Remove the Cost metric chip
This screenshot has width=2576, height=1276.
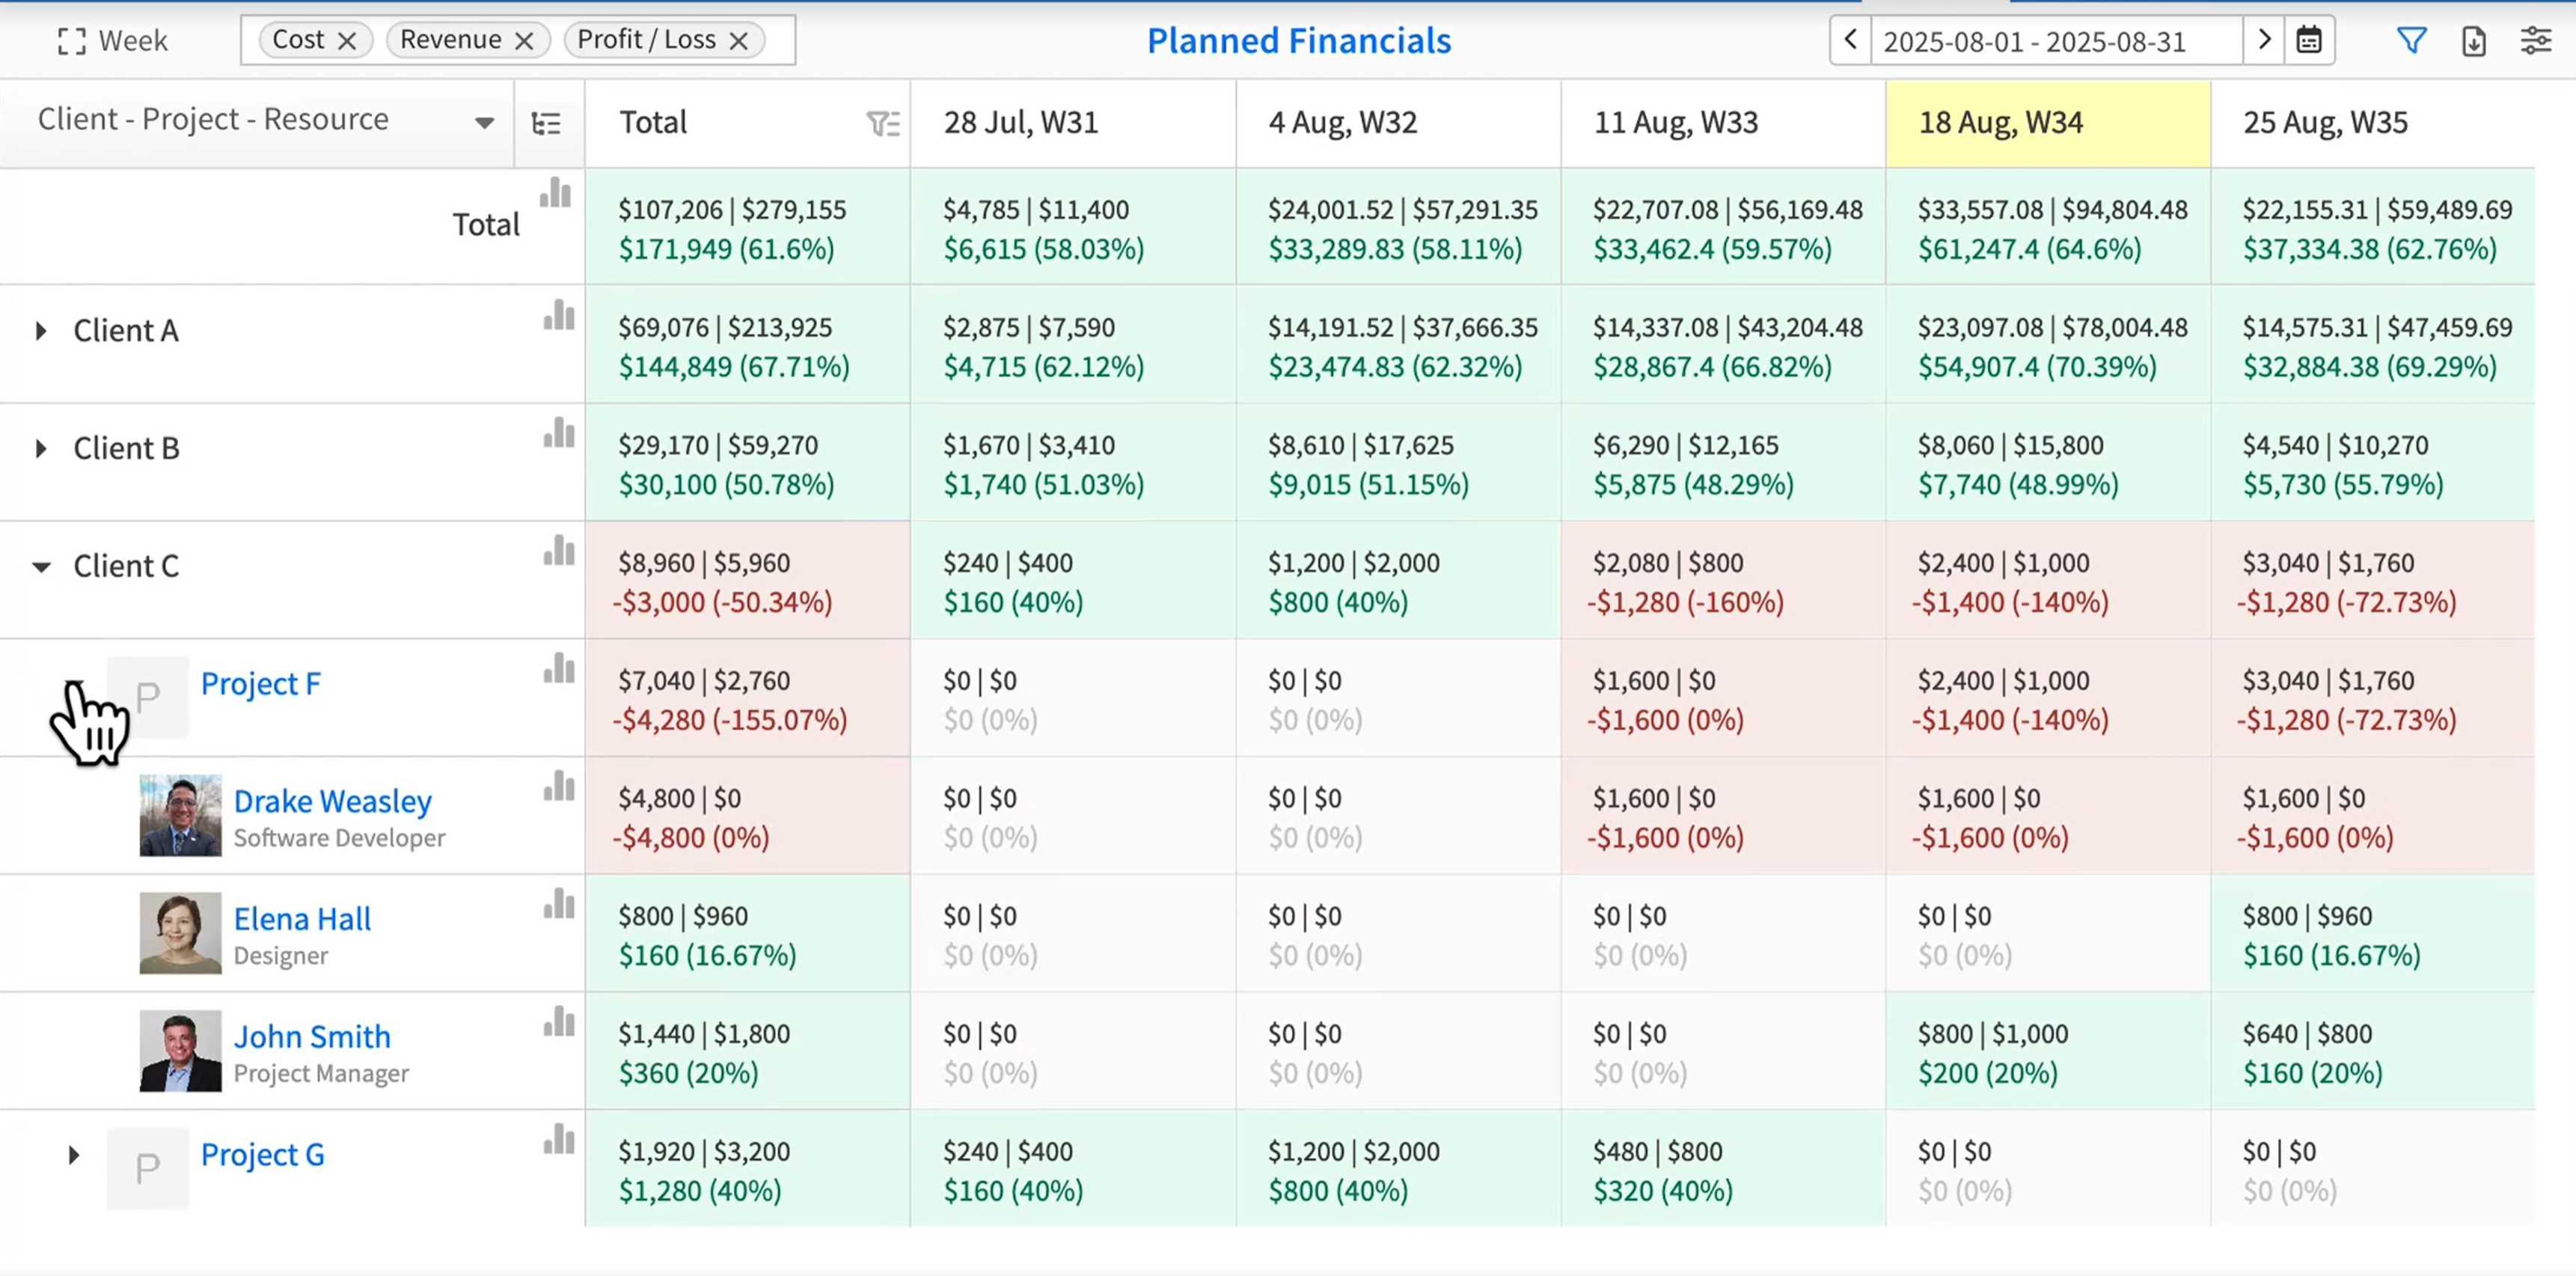347,41
